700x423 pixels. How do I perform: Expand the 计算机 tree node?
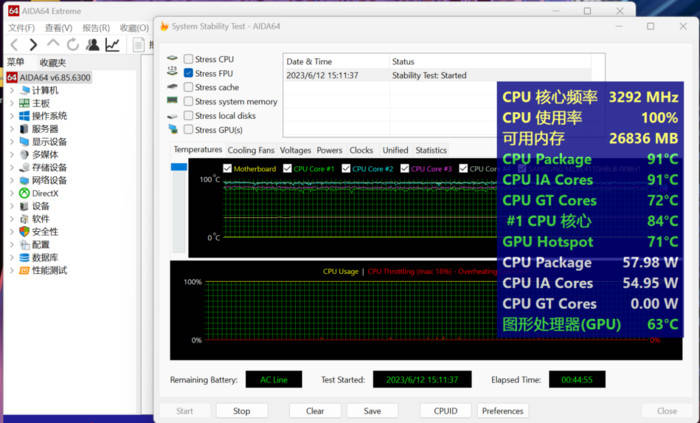point(12,91)
